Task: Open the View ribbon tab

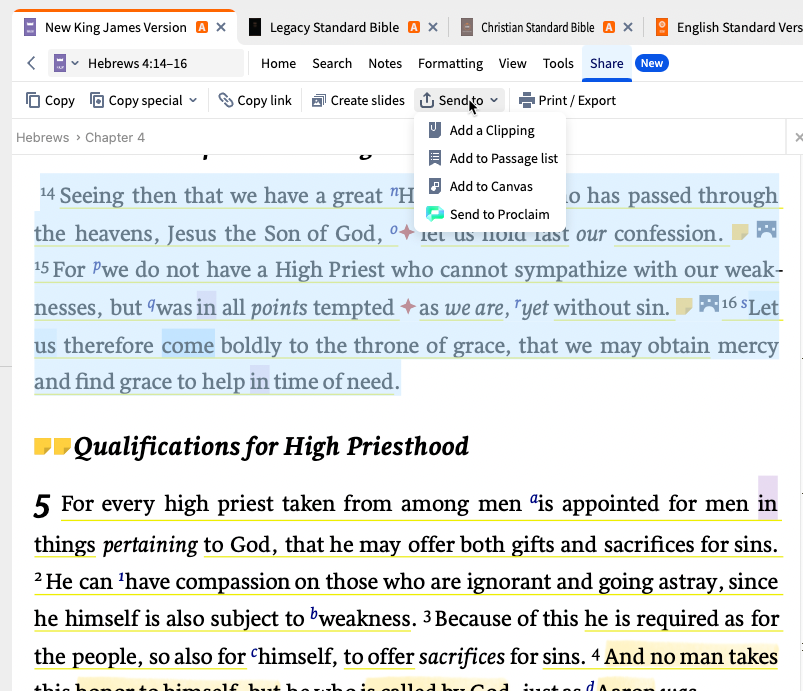Action: [513, 64]
